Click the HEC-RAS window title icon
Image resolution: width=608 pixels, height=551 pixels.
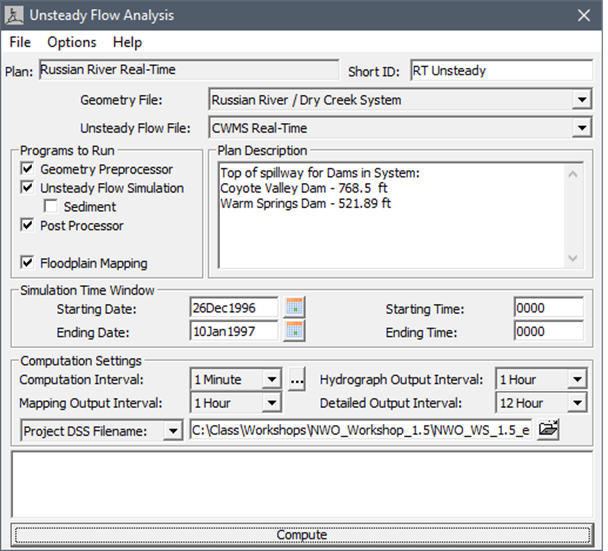(x=14, y=15)
